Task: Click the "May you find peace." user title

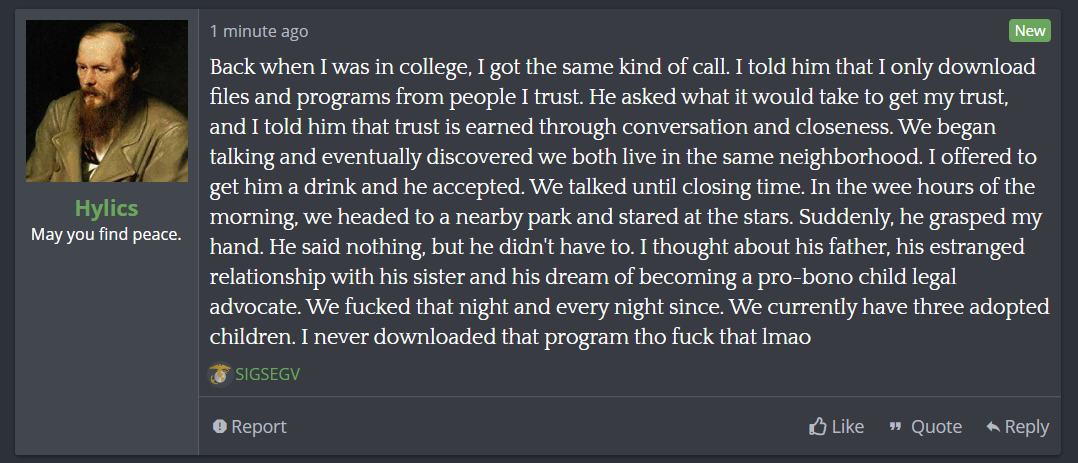Action: pos(107,235)
